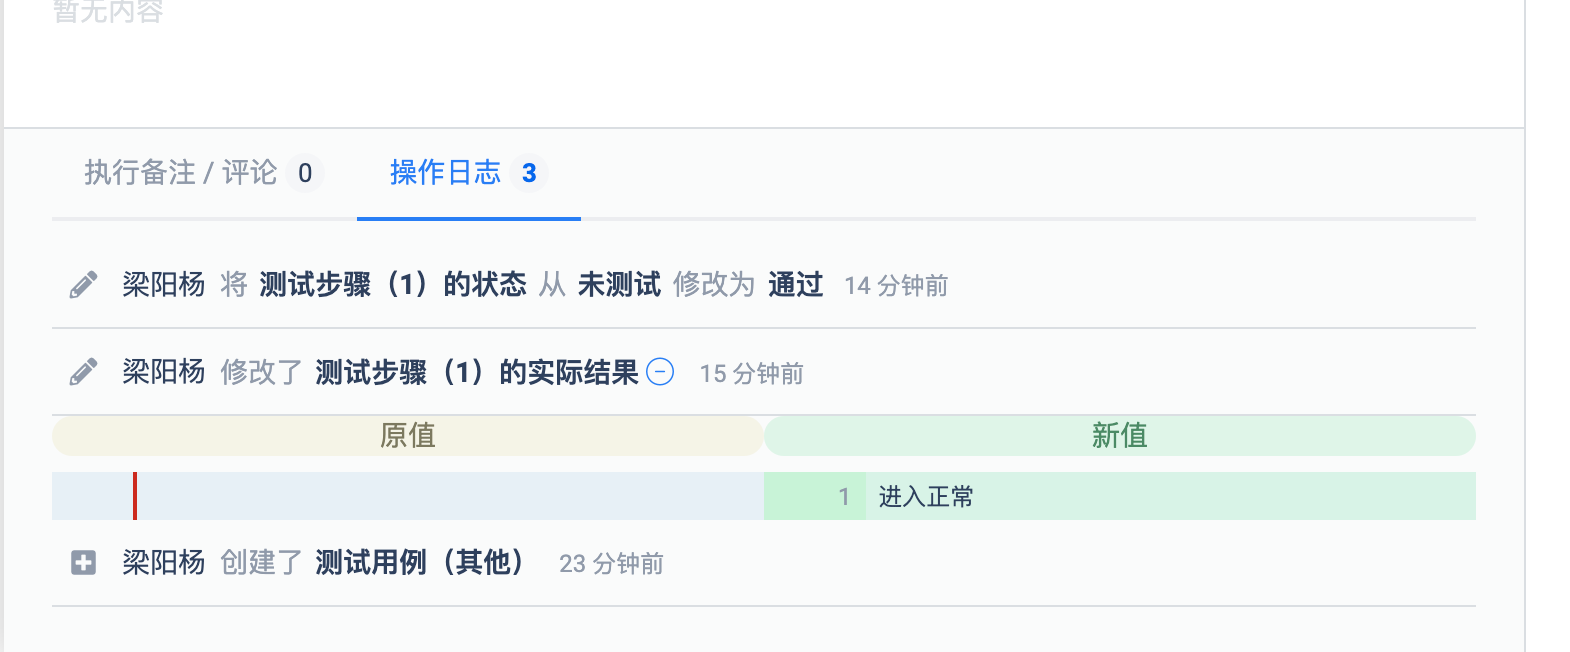
Task: Click the new value text 进入正常
Action: [926, 496]
